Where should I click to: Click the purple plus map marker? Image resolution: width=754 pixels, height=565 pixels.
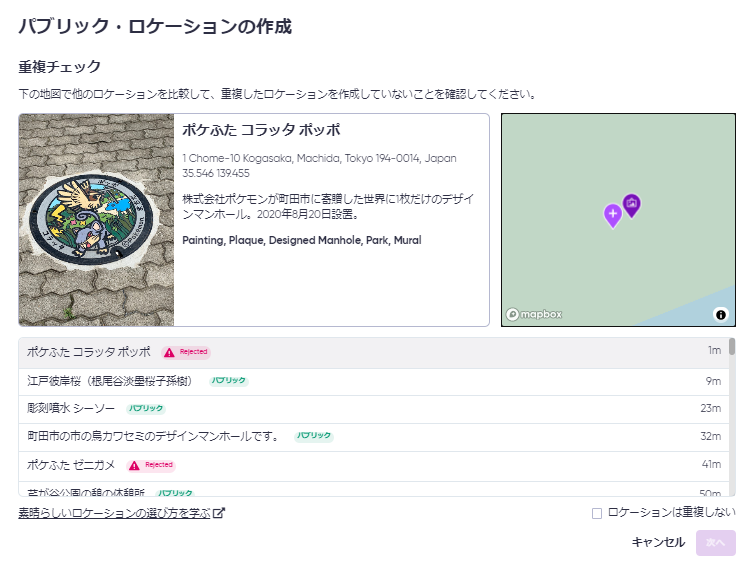coord(613,214)
